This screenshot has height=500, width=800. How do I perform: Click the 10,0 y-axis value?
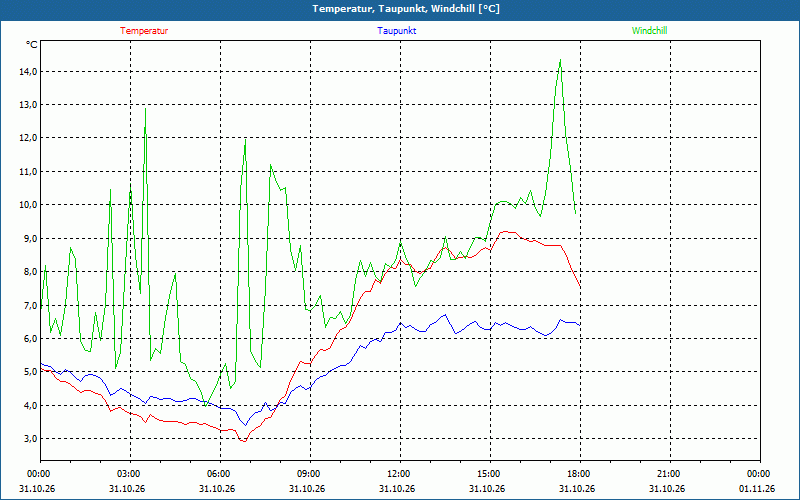[x=28, y=205]
